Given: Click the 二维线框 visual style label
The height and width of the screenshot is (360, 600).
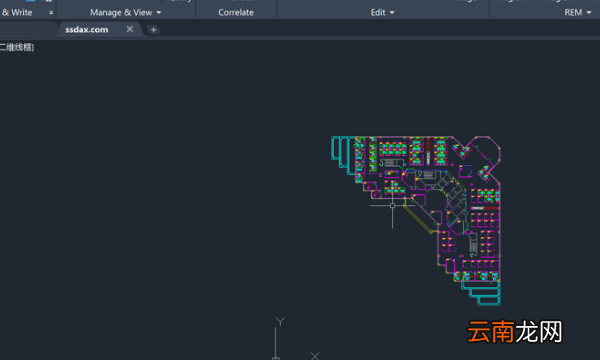Looking at the screenshot, I should pyautogui.click(x=16, y=47).
